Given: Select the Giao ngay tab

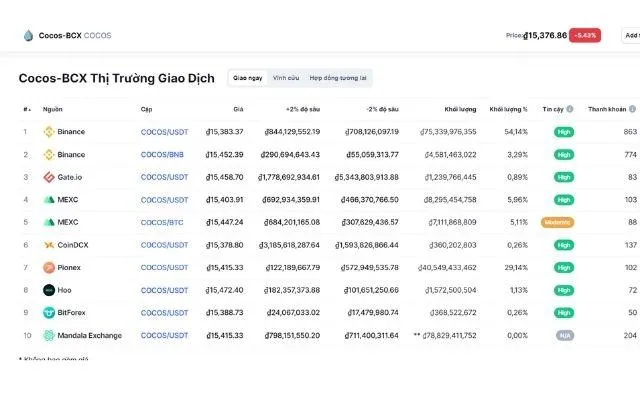Looking at the screenshot, I should [248, 78].
